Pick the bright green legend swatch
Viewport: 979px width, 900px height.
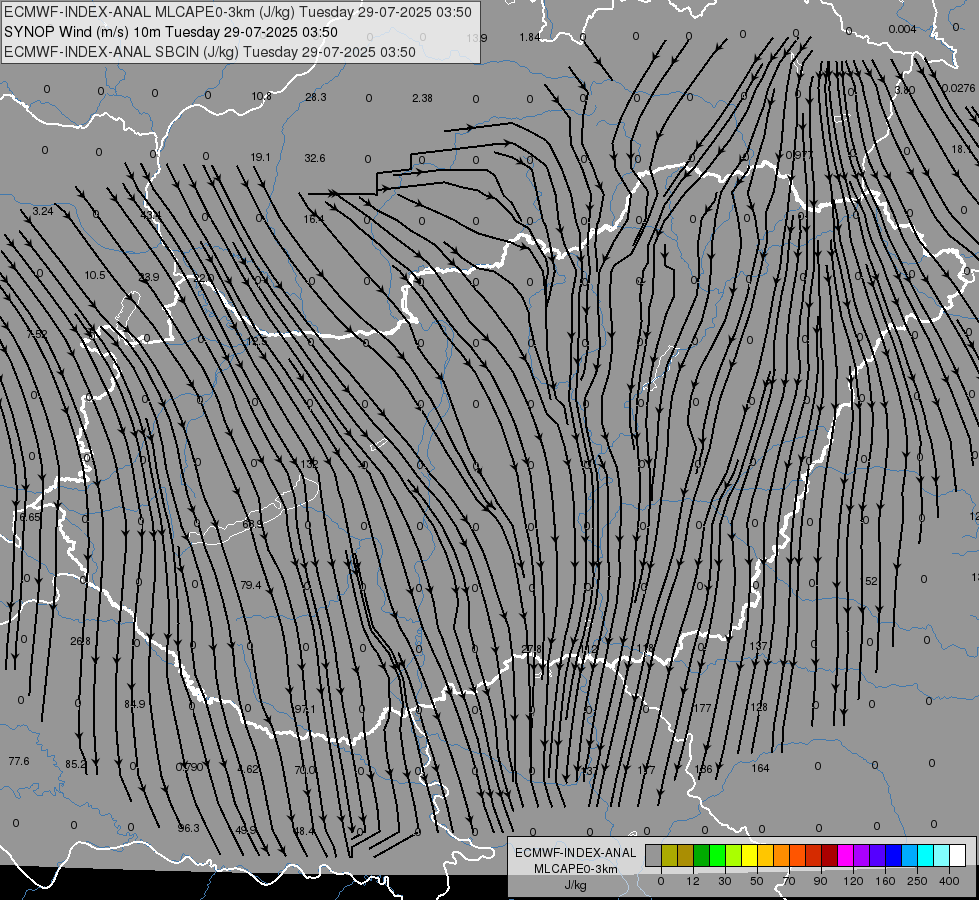coord(717,855)
